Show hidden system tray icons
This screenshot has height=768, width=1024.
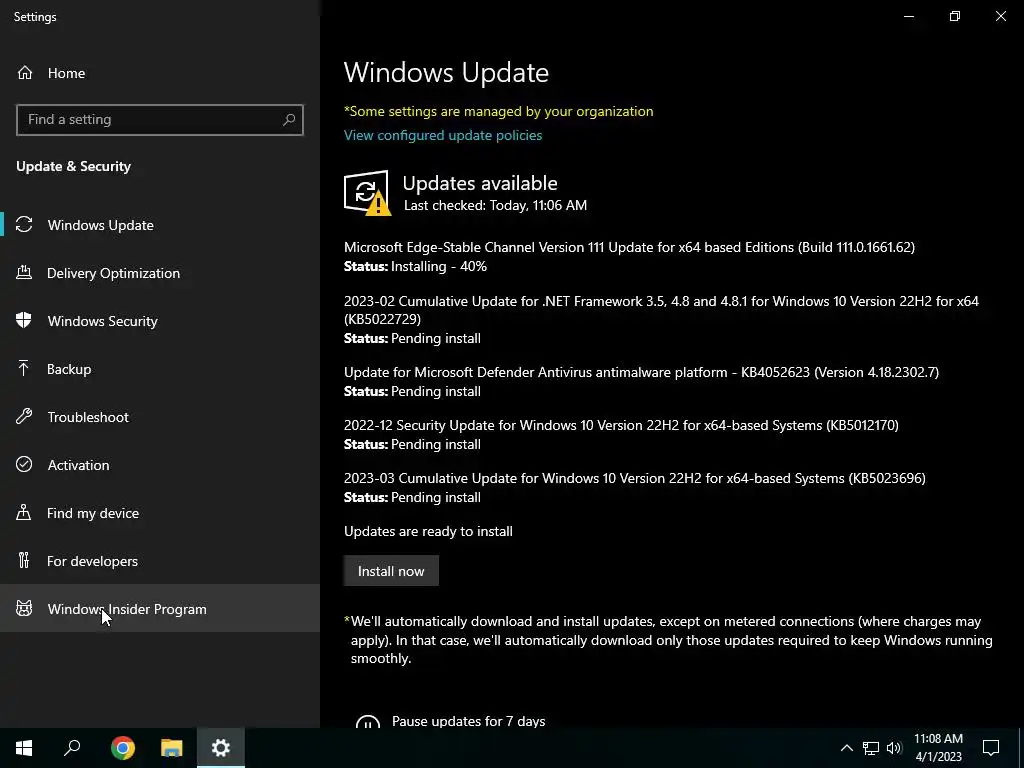(846, 748)
